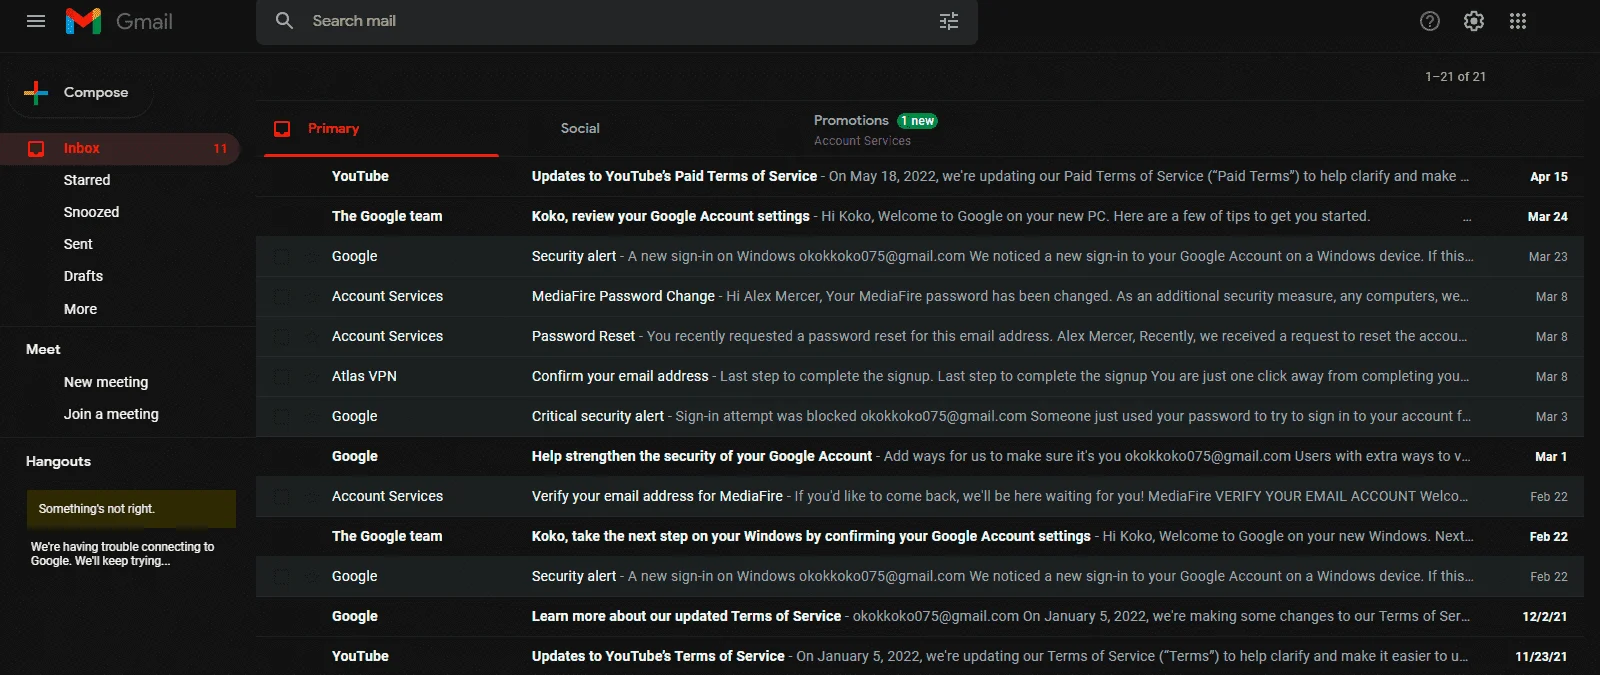Open the 'Help strengthen the security of your Google Account' email

[920, 456]
